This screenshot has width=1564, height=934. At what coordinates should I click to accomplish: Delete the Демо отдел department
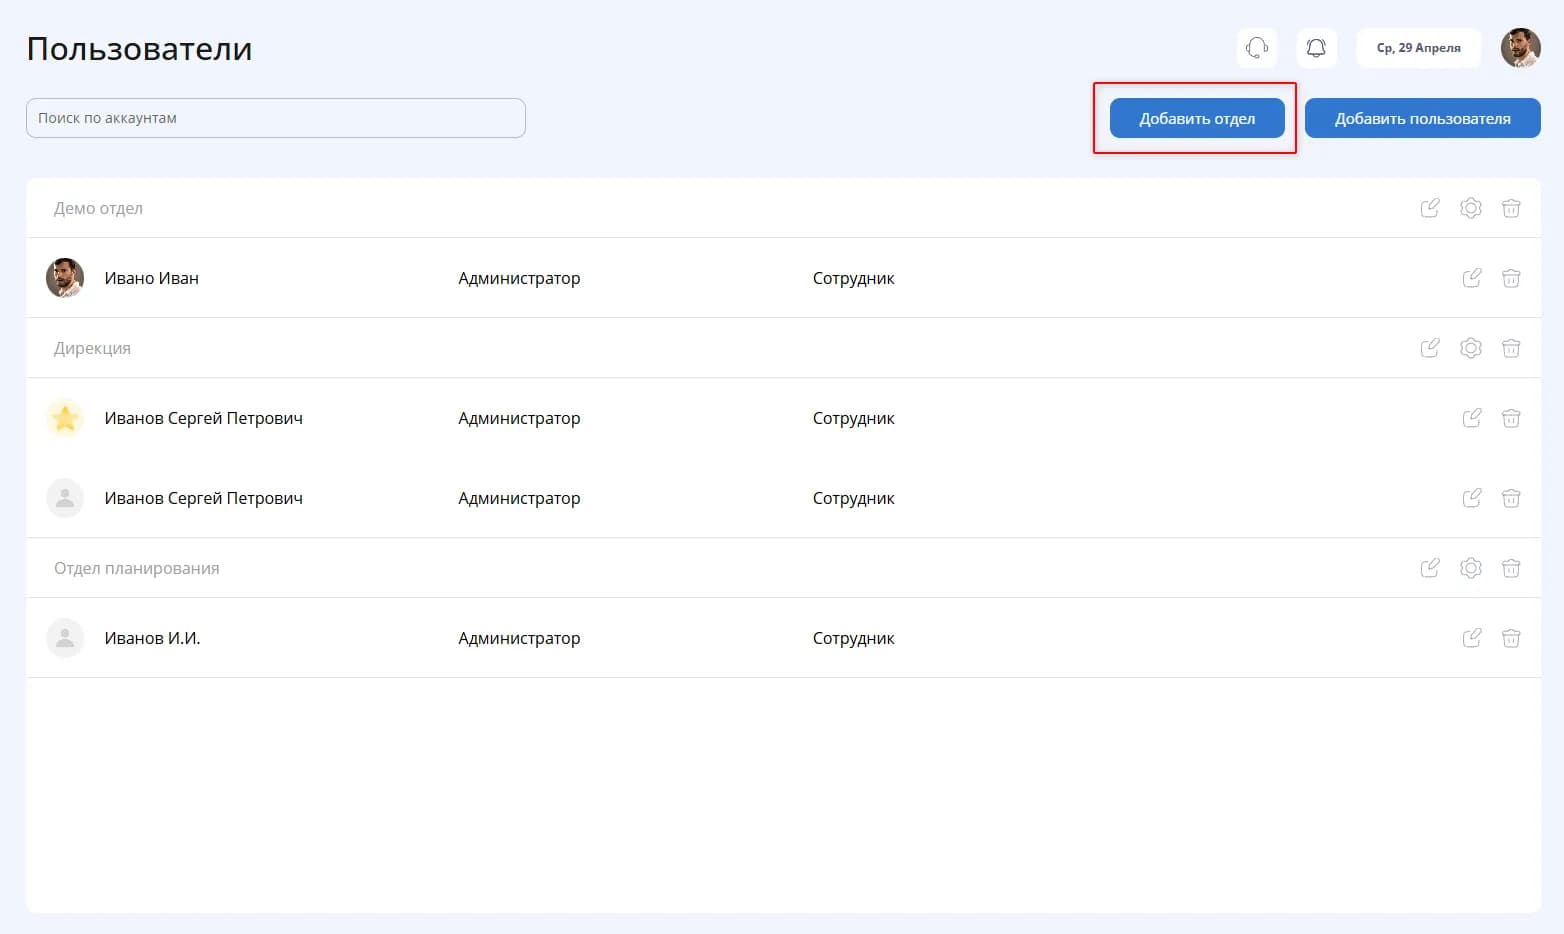(x=1511, y=208)
